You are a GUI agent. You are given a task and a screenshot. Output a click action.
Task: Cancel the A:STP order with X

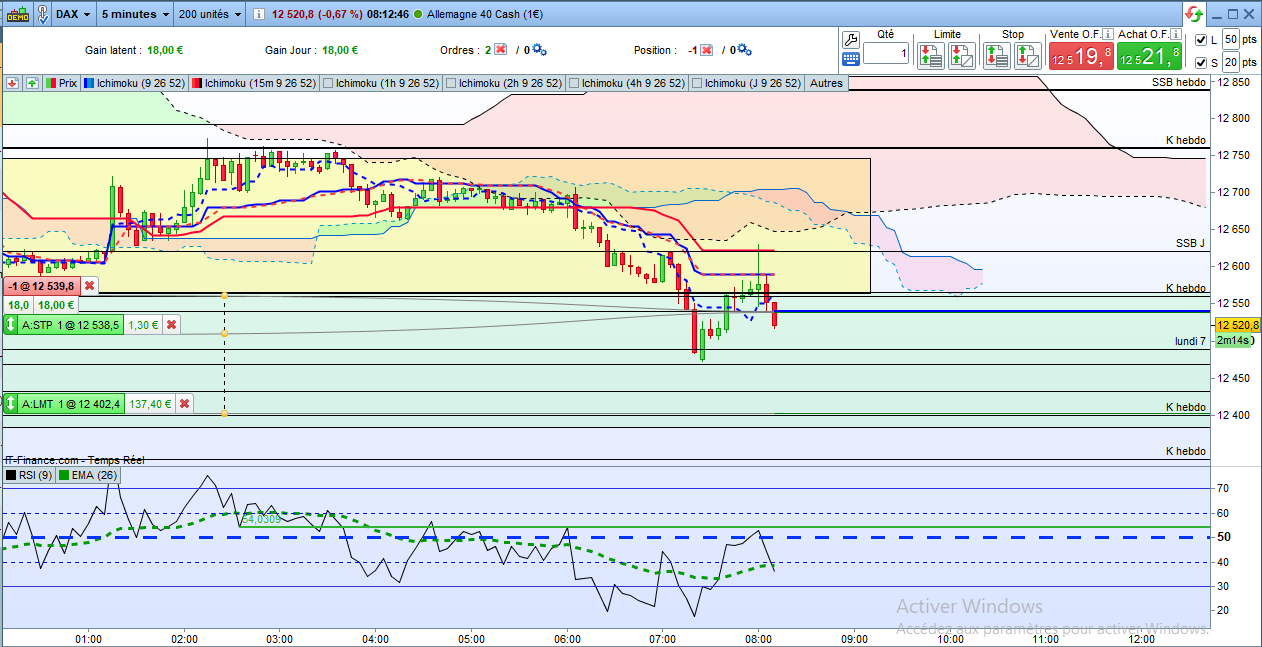[171, 325]
